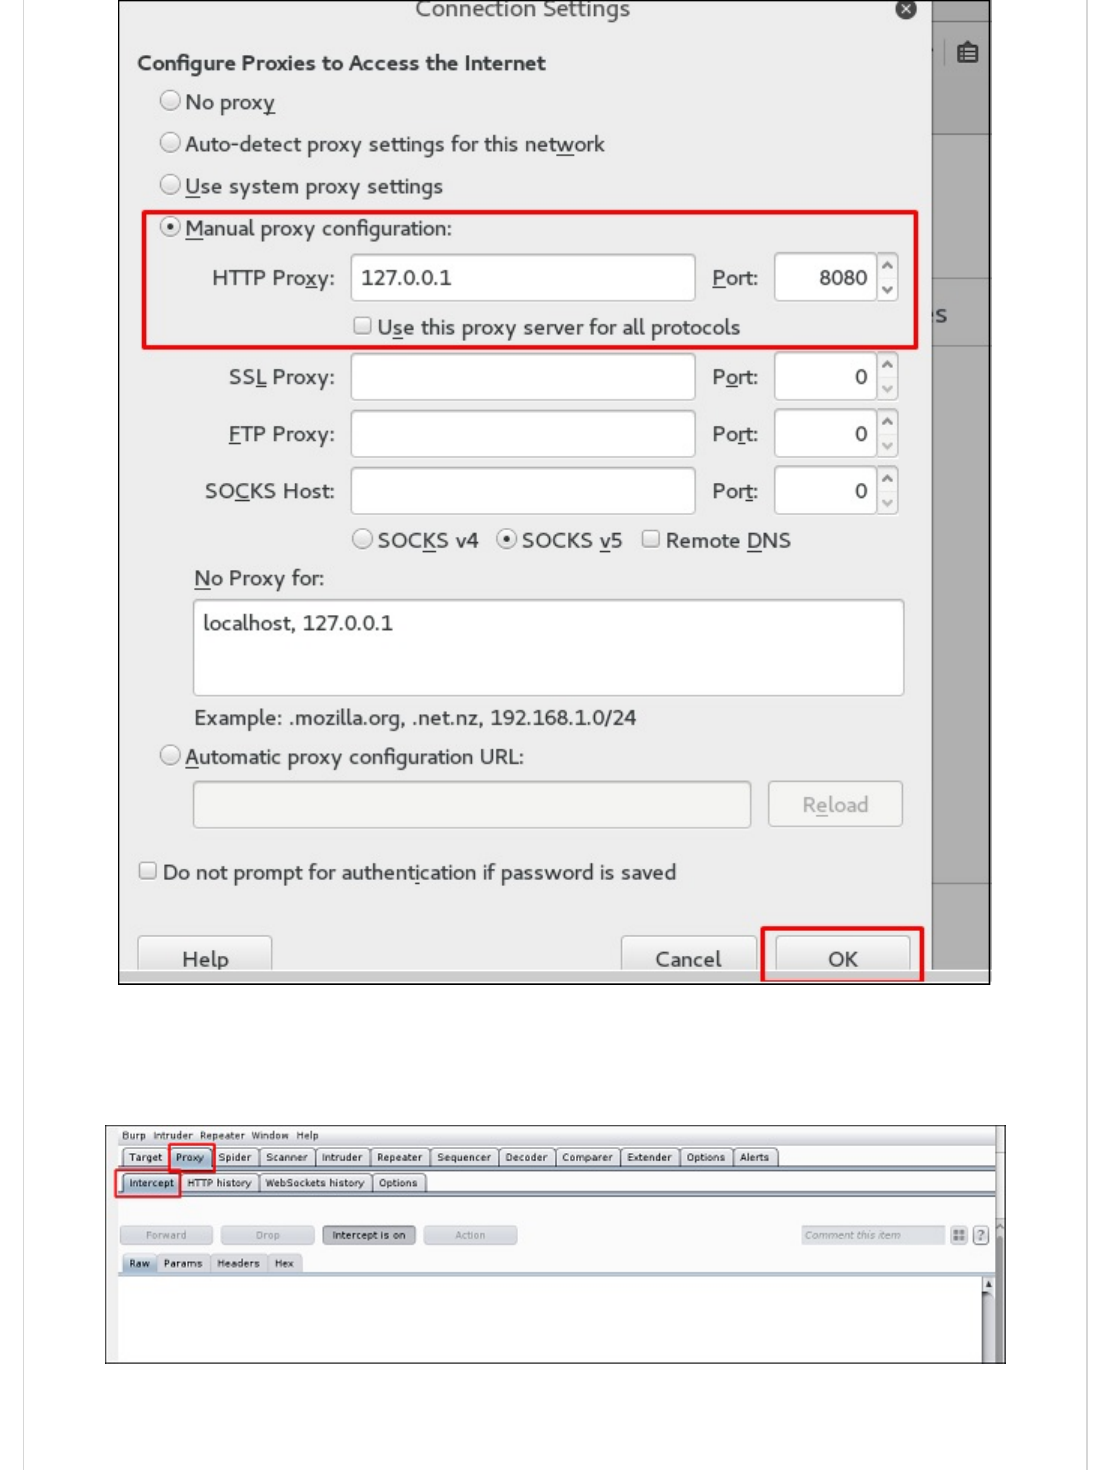Check Do not prompt for authentication option
This screenshot has height=1470, width=1110.
(148, 871)
